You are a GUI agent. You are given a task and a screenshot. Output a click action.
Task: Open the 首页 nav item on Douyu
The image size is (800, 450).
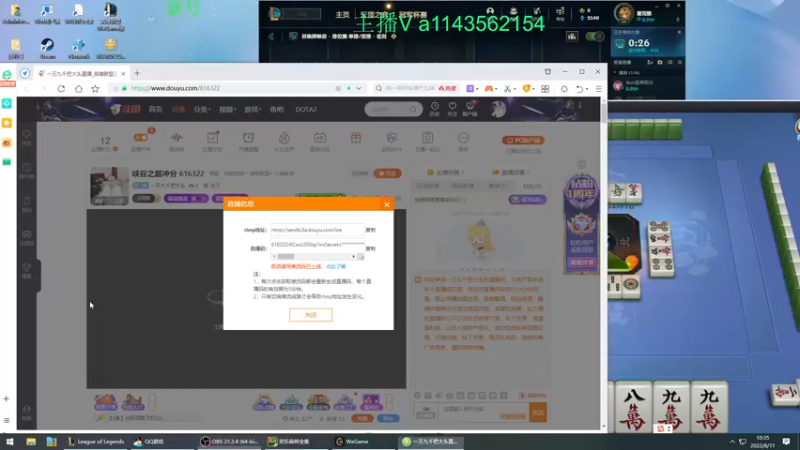[156, 110]
